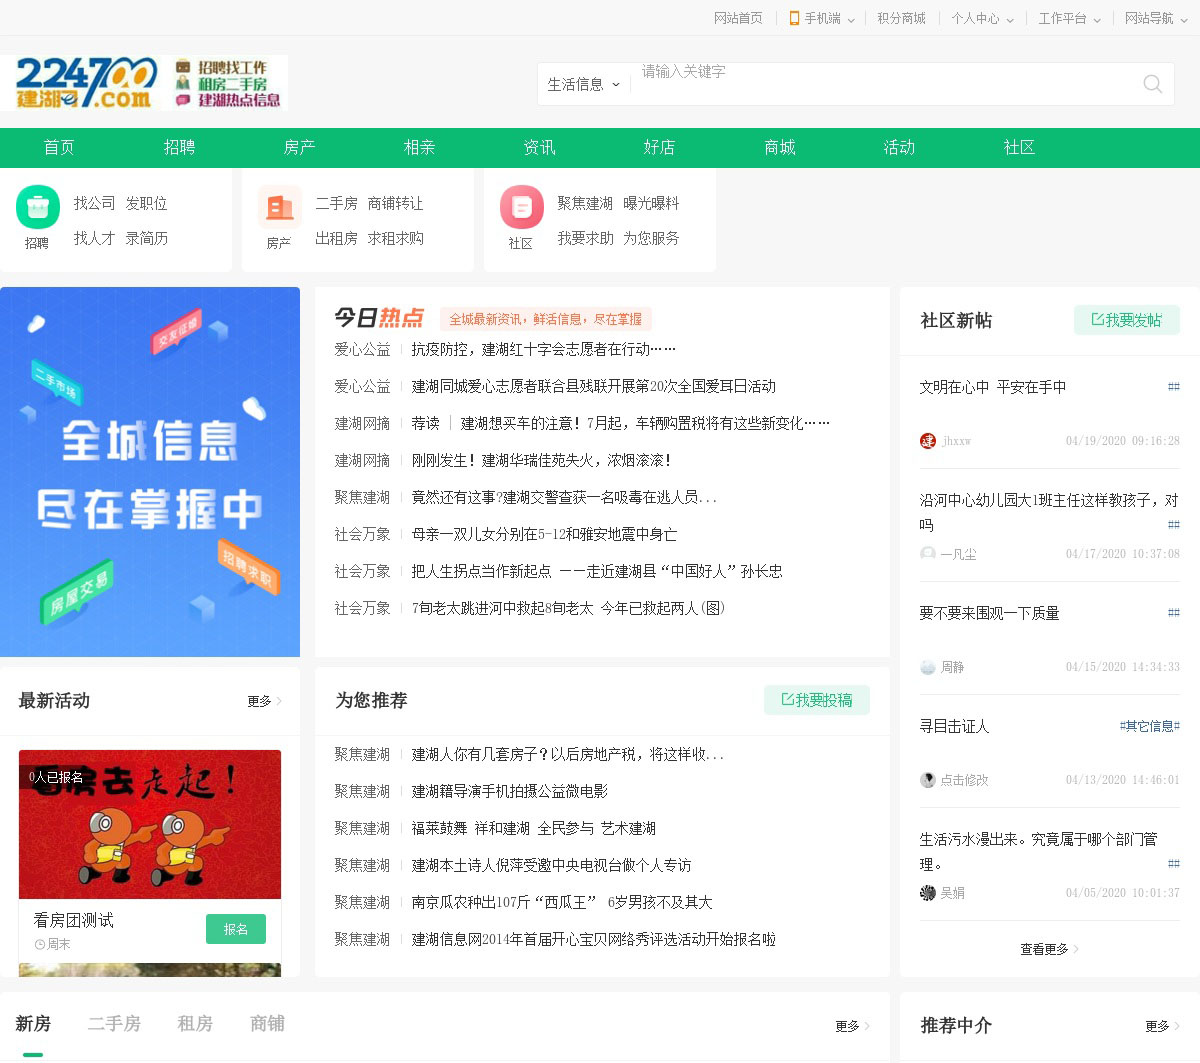1200x1063 pixels.
Task: Click 吴娟 user avatar
Action: coord(928,893)
